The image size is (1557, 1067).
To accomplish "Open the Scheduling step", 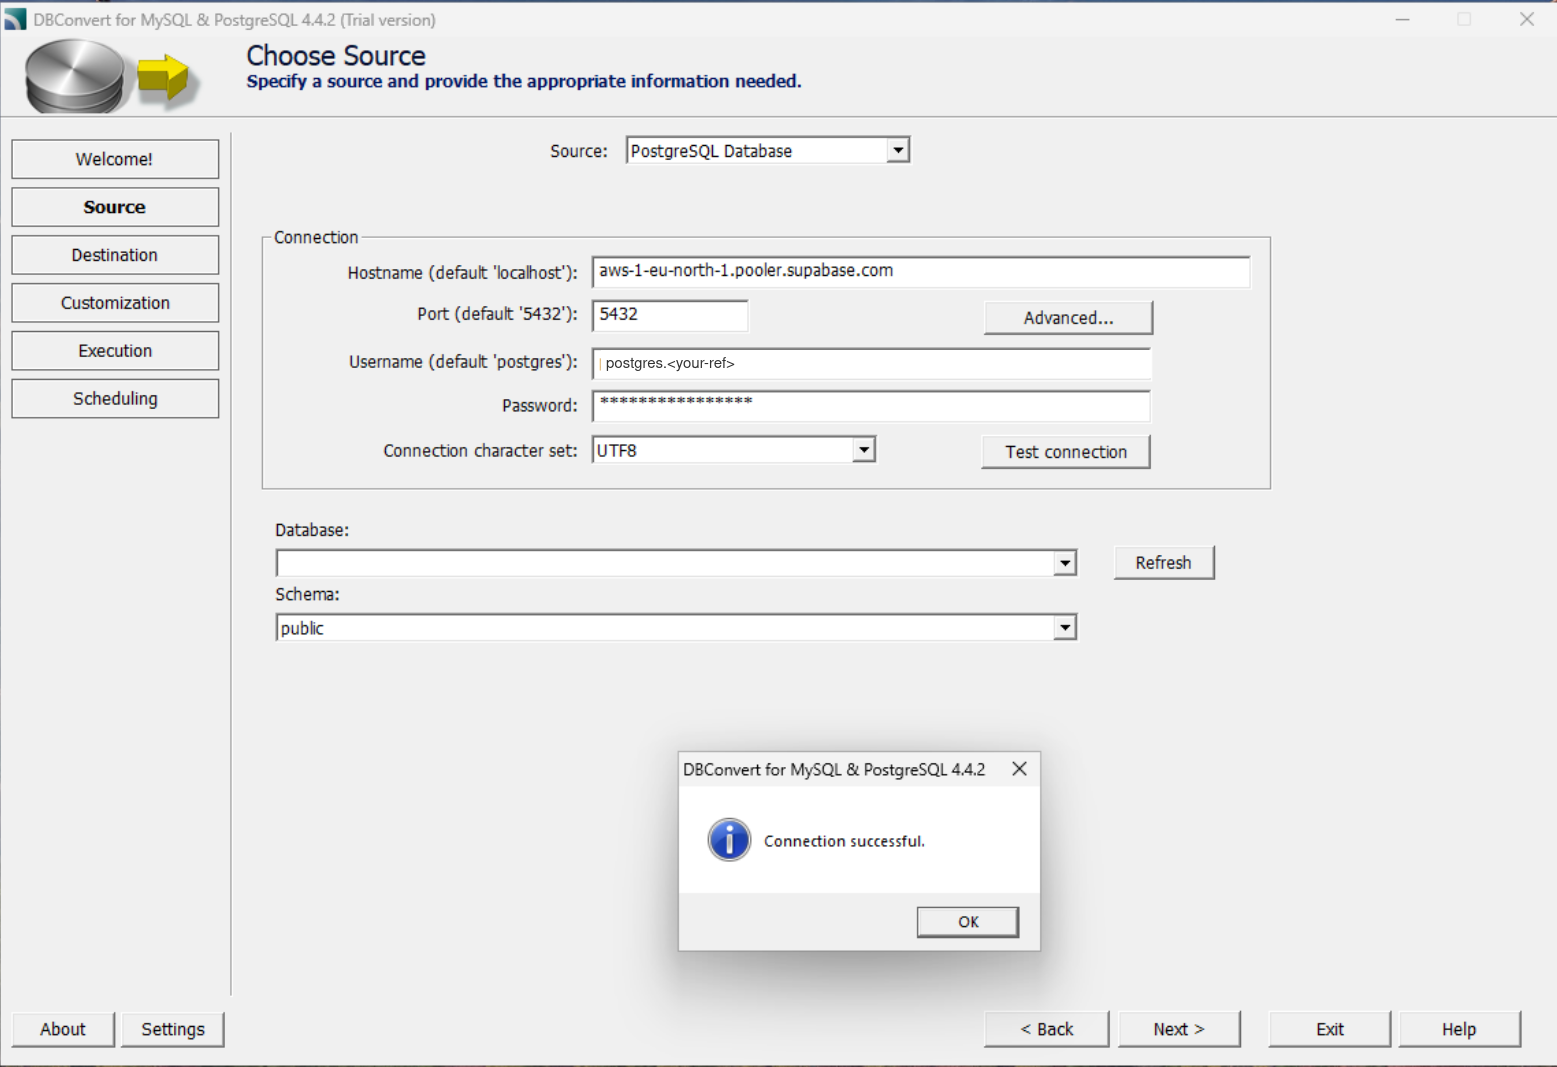I will pyautogui.click(x=115, y=399).
